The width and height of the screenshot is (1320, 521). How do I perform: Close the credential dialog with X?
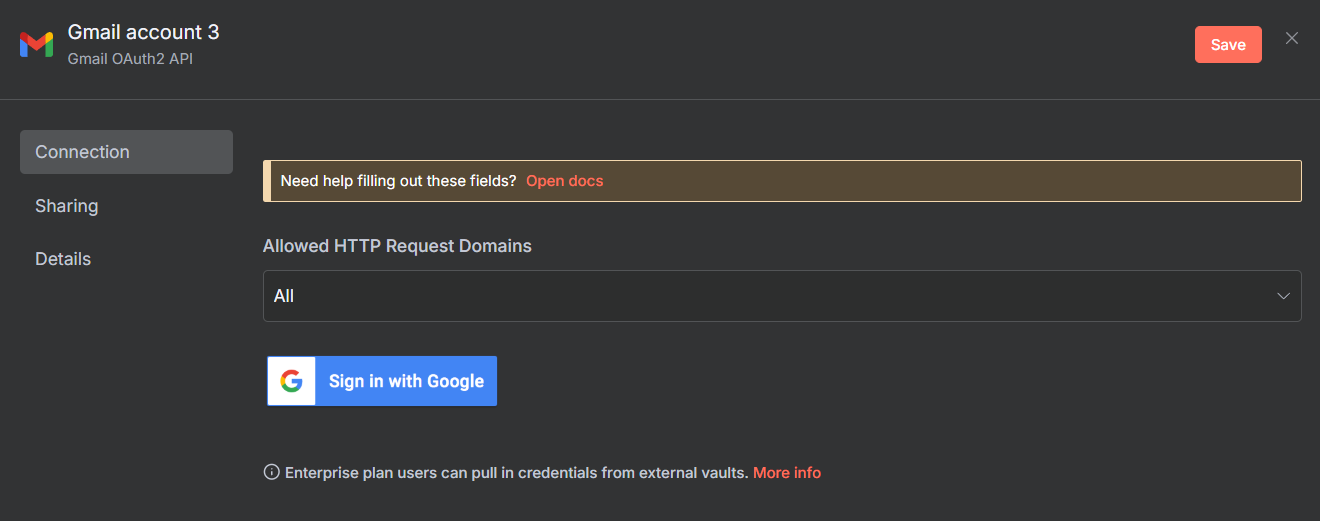[1292, 38]
